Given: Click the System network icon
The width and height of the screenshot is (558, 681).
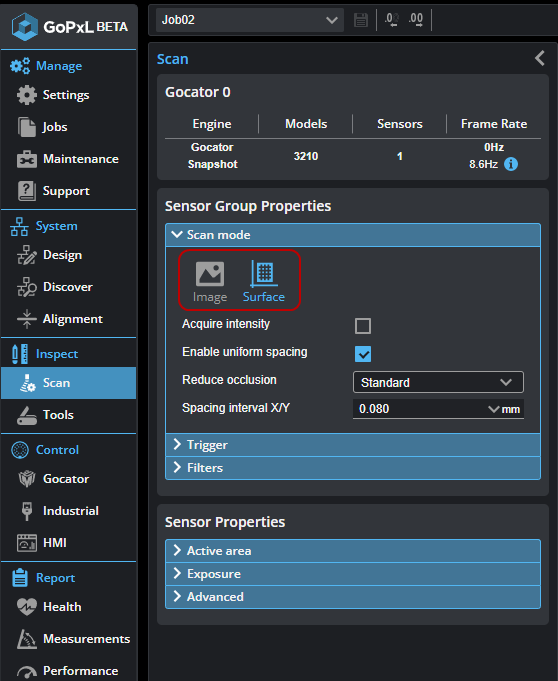Looking at the screenshot, I should tap(20, 226).
